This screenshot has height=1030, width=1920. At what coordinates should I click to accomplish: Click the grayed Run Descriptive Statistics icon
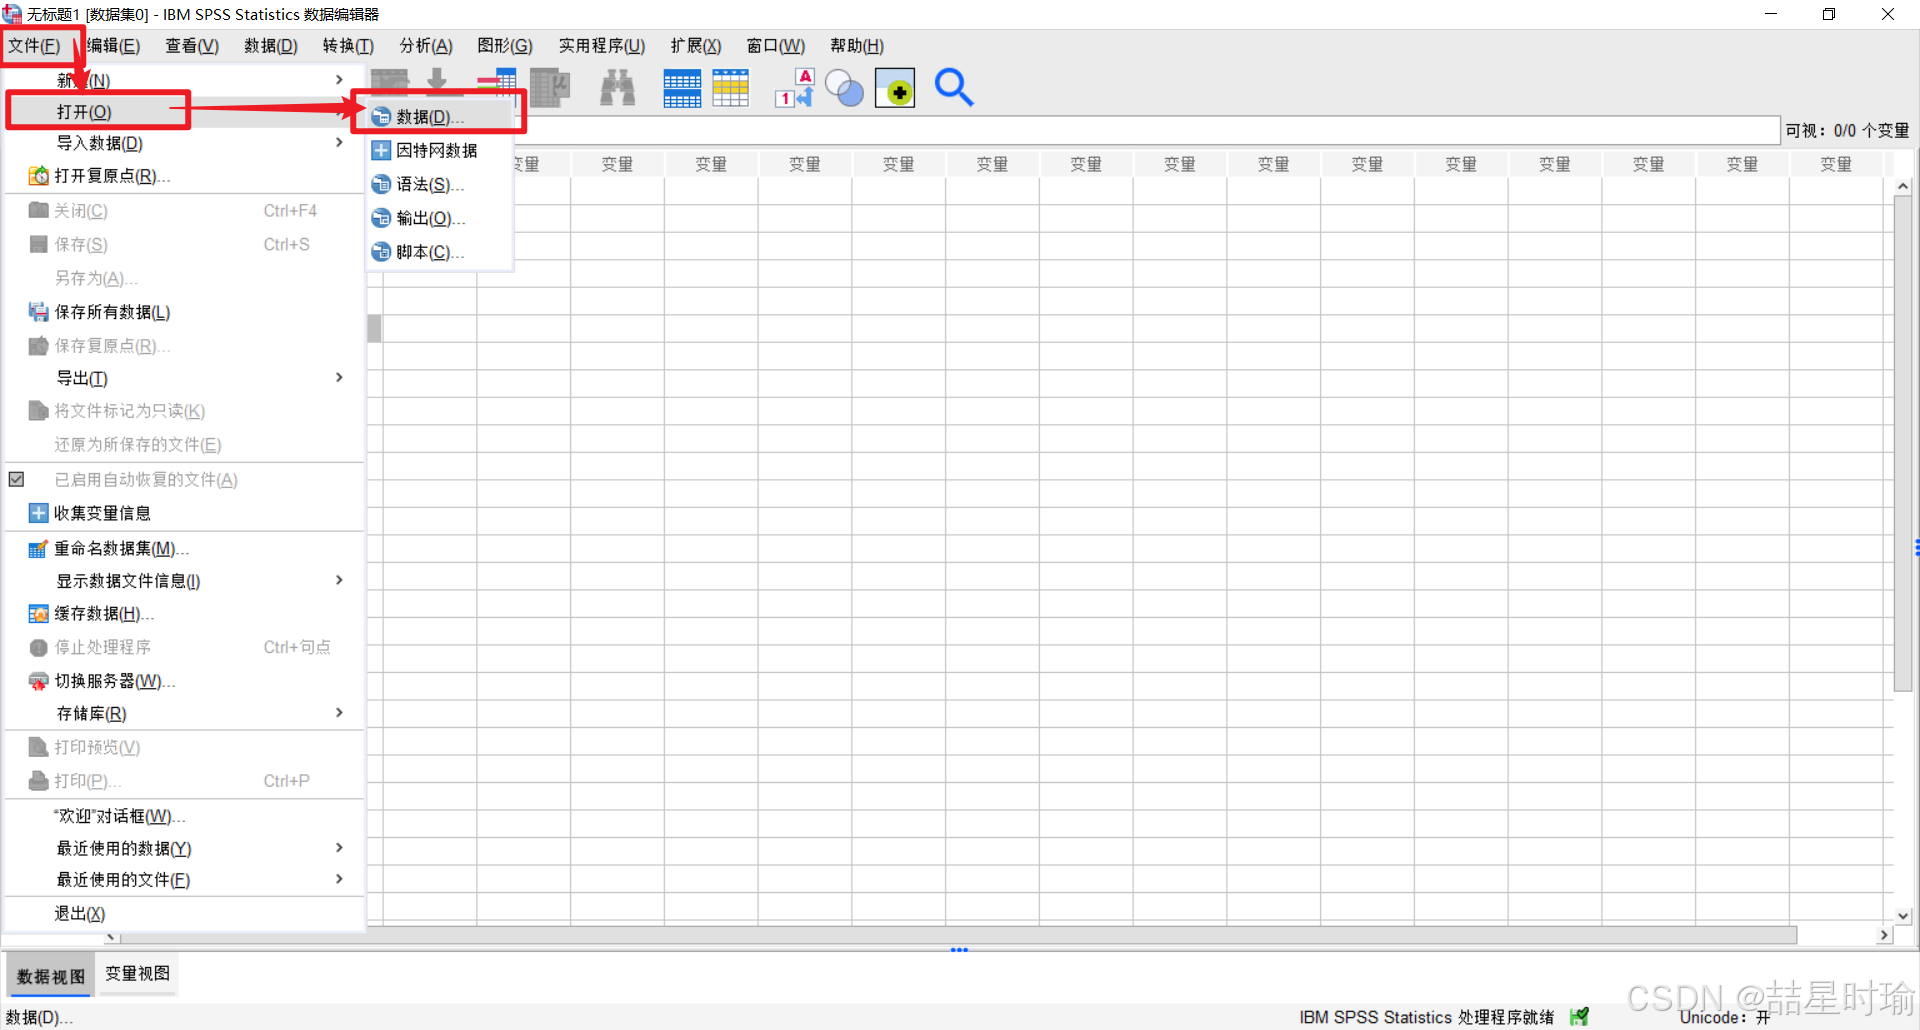pos(549,88)
